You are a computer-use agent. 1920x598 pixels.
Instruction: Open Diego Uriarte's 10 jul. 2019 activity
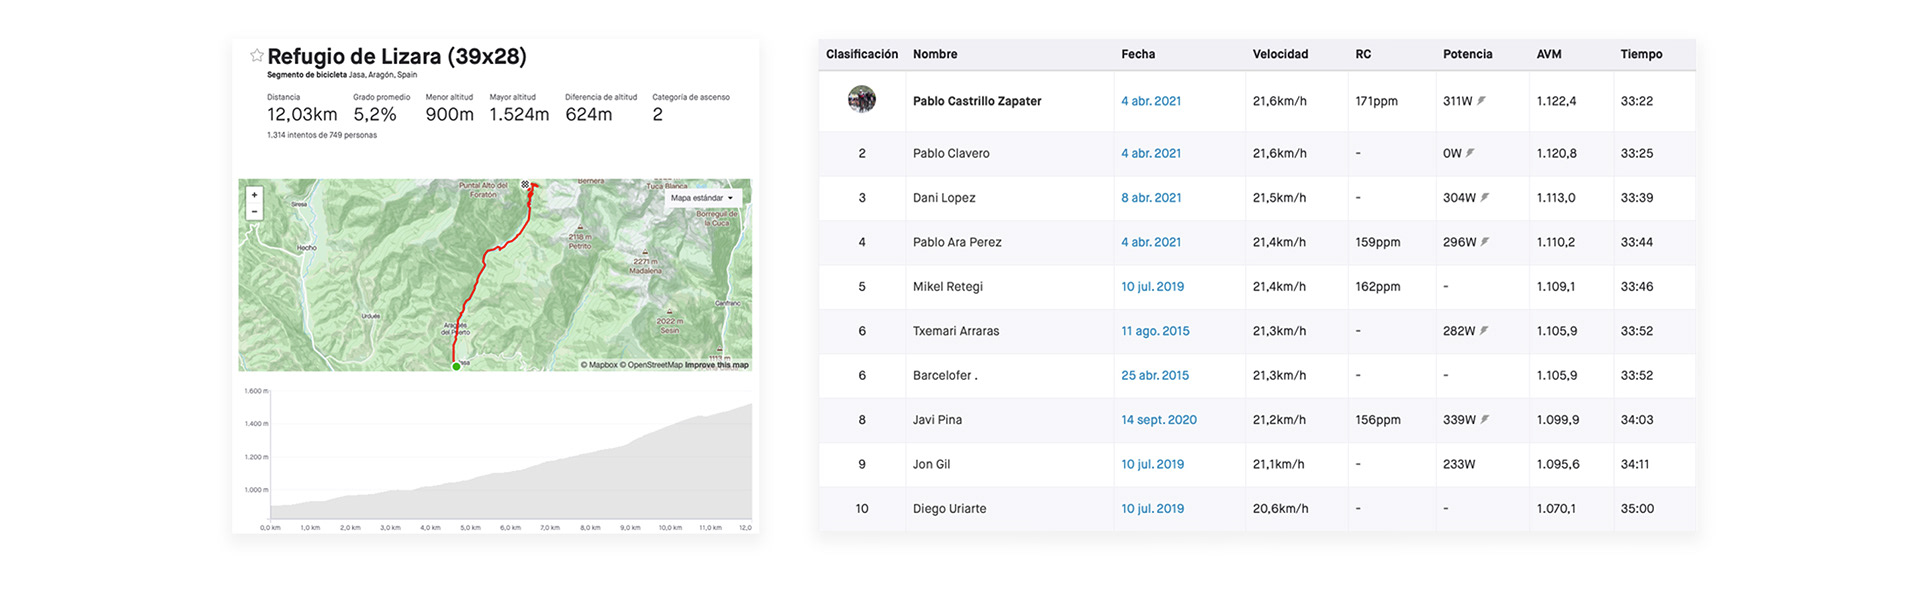click(1152, 509)
